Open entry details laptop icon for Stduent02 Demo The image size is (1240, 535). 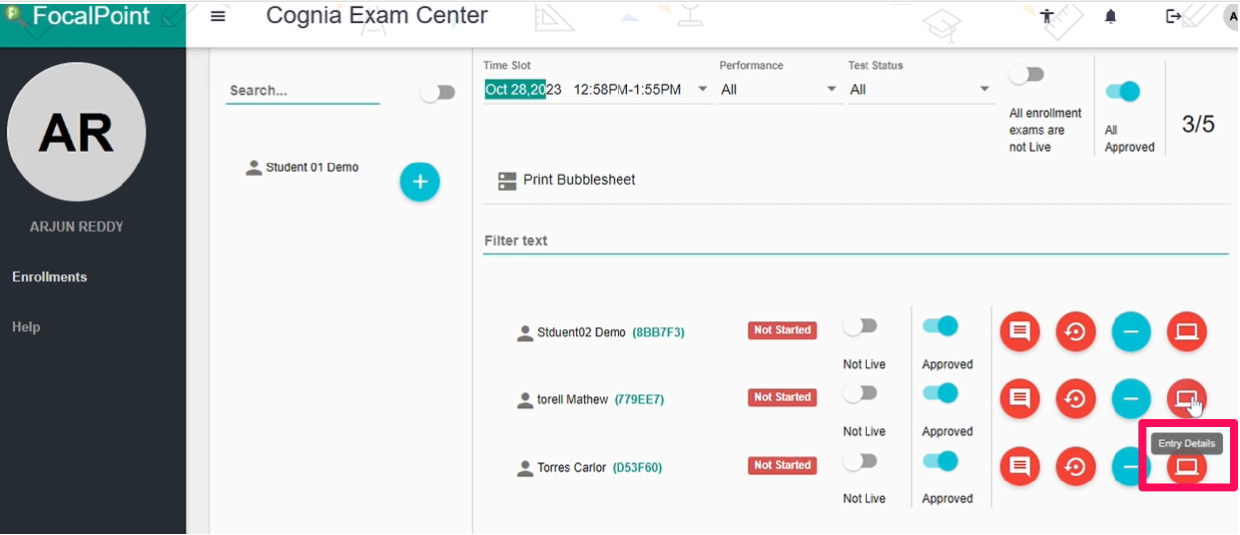point(1187,332)
